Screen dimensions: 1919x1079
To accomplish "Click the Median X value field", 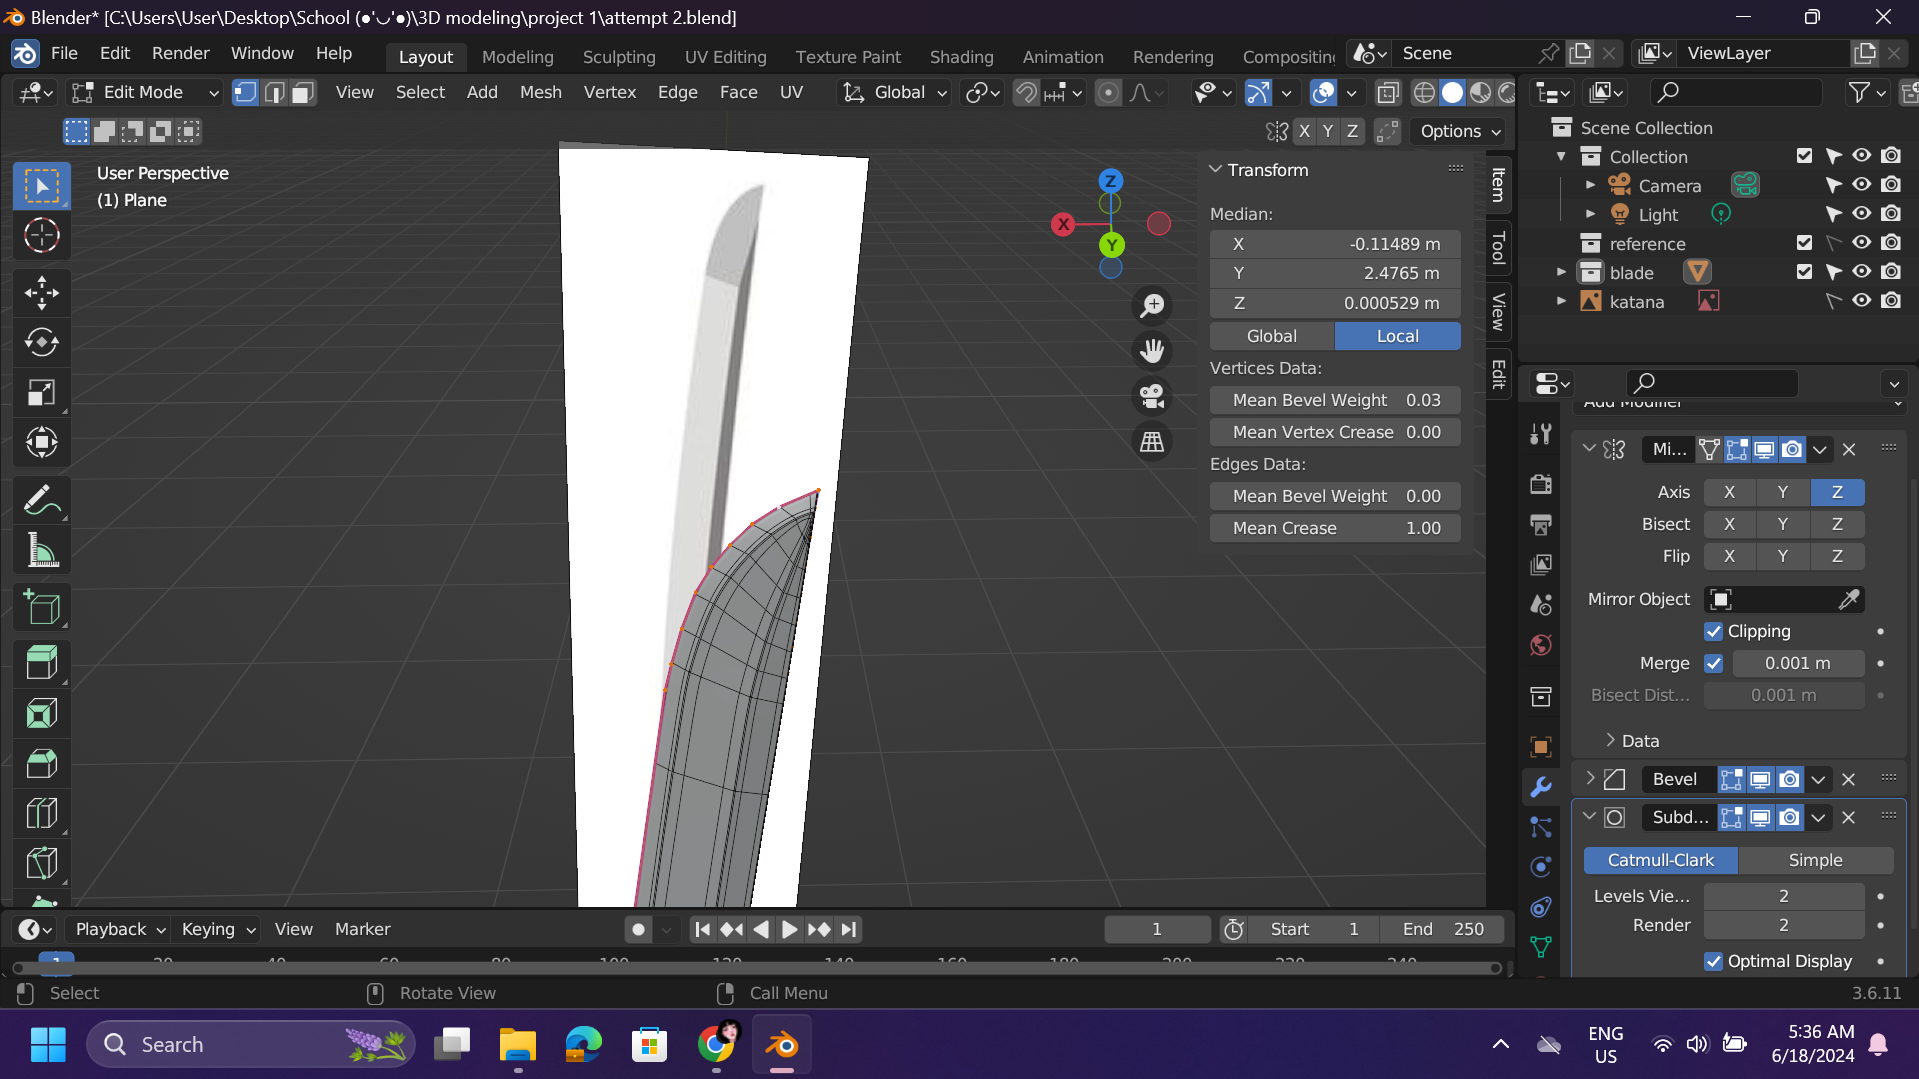I will pyautogui.click(x=1335, y=244).
